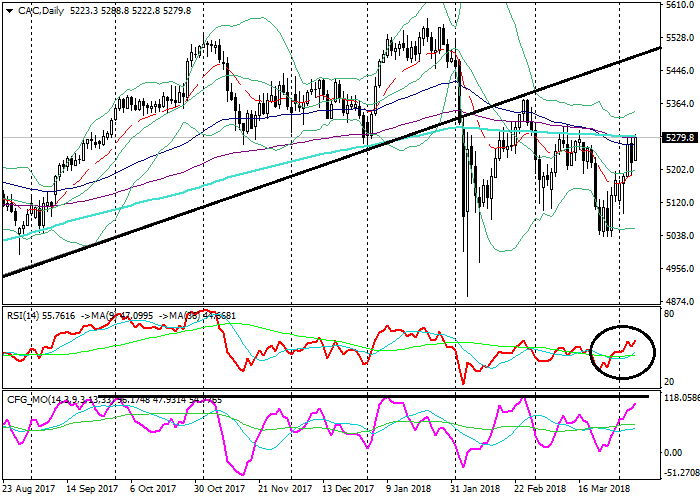Click the 9 Jan 2018 date label
The width and height of the screenshot is (700, 500).
point(411,491)
